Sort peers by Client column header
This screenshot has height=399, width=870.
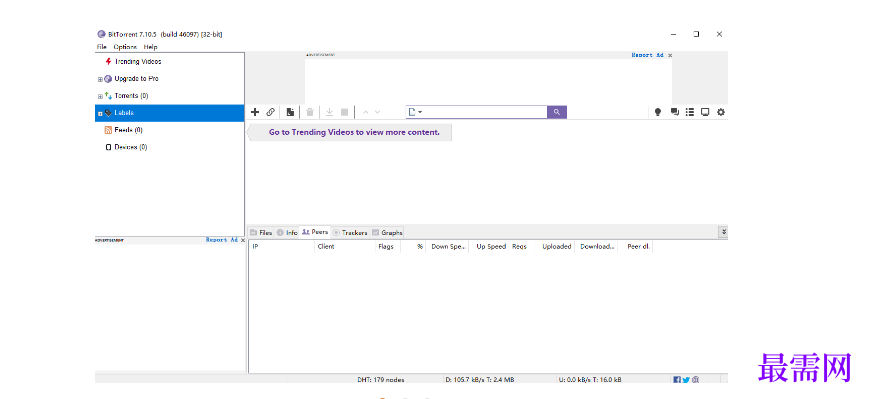345,246
